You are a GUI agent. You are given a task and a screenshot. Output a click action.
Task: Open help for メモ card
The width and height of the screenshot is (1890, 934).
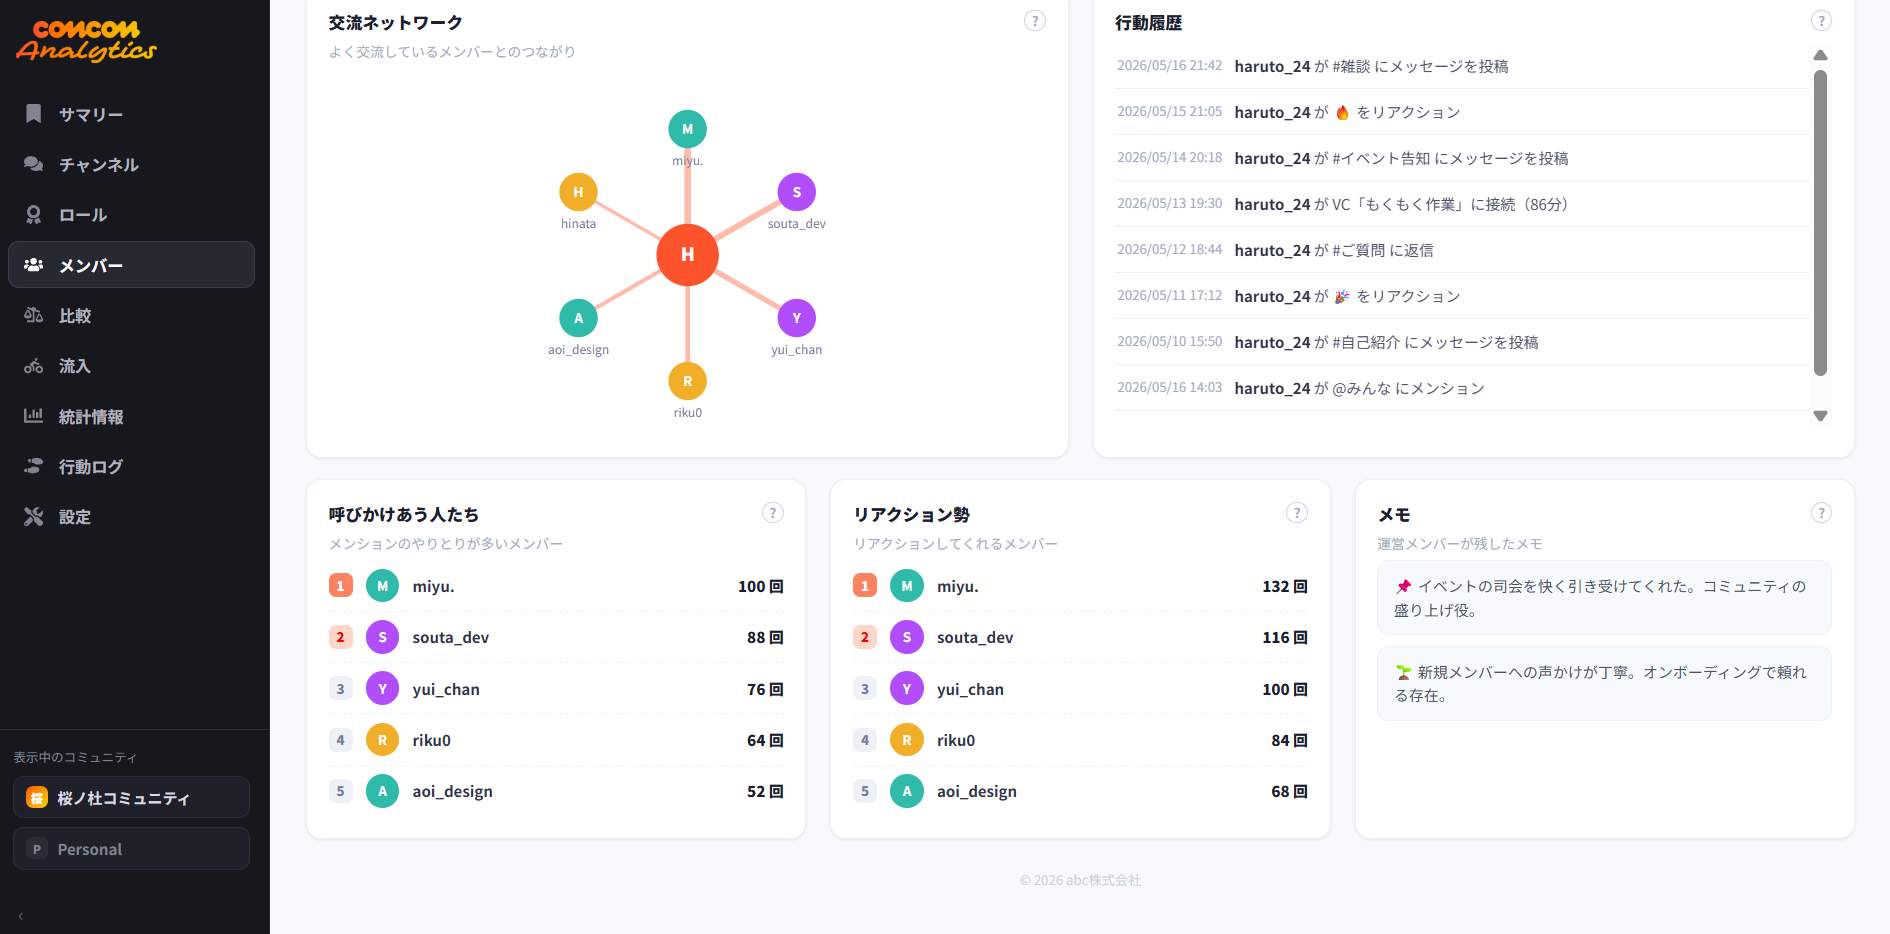(x=1821, y=513)
